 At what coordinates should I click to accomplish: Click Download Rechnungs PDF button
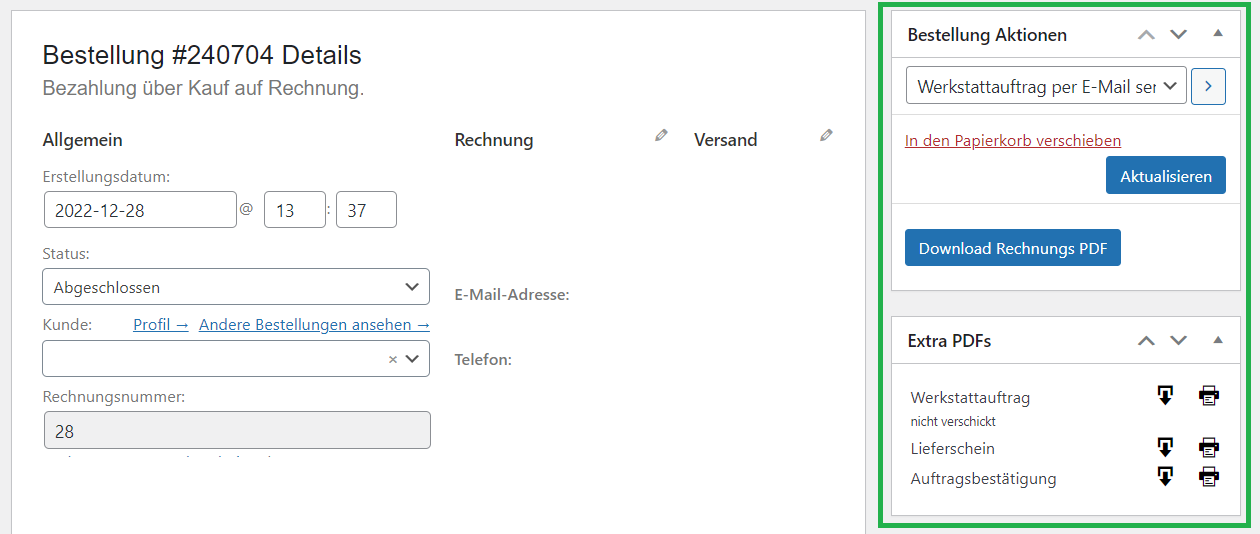point(1013,248)
